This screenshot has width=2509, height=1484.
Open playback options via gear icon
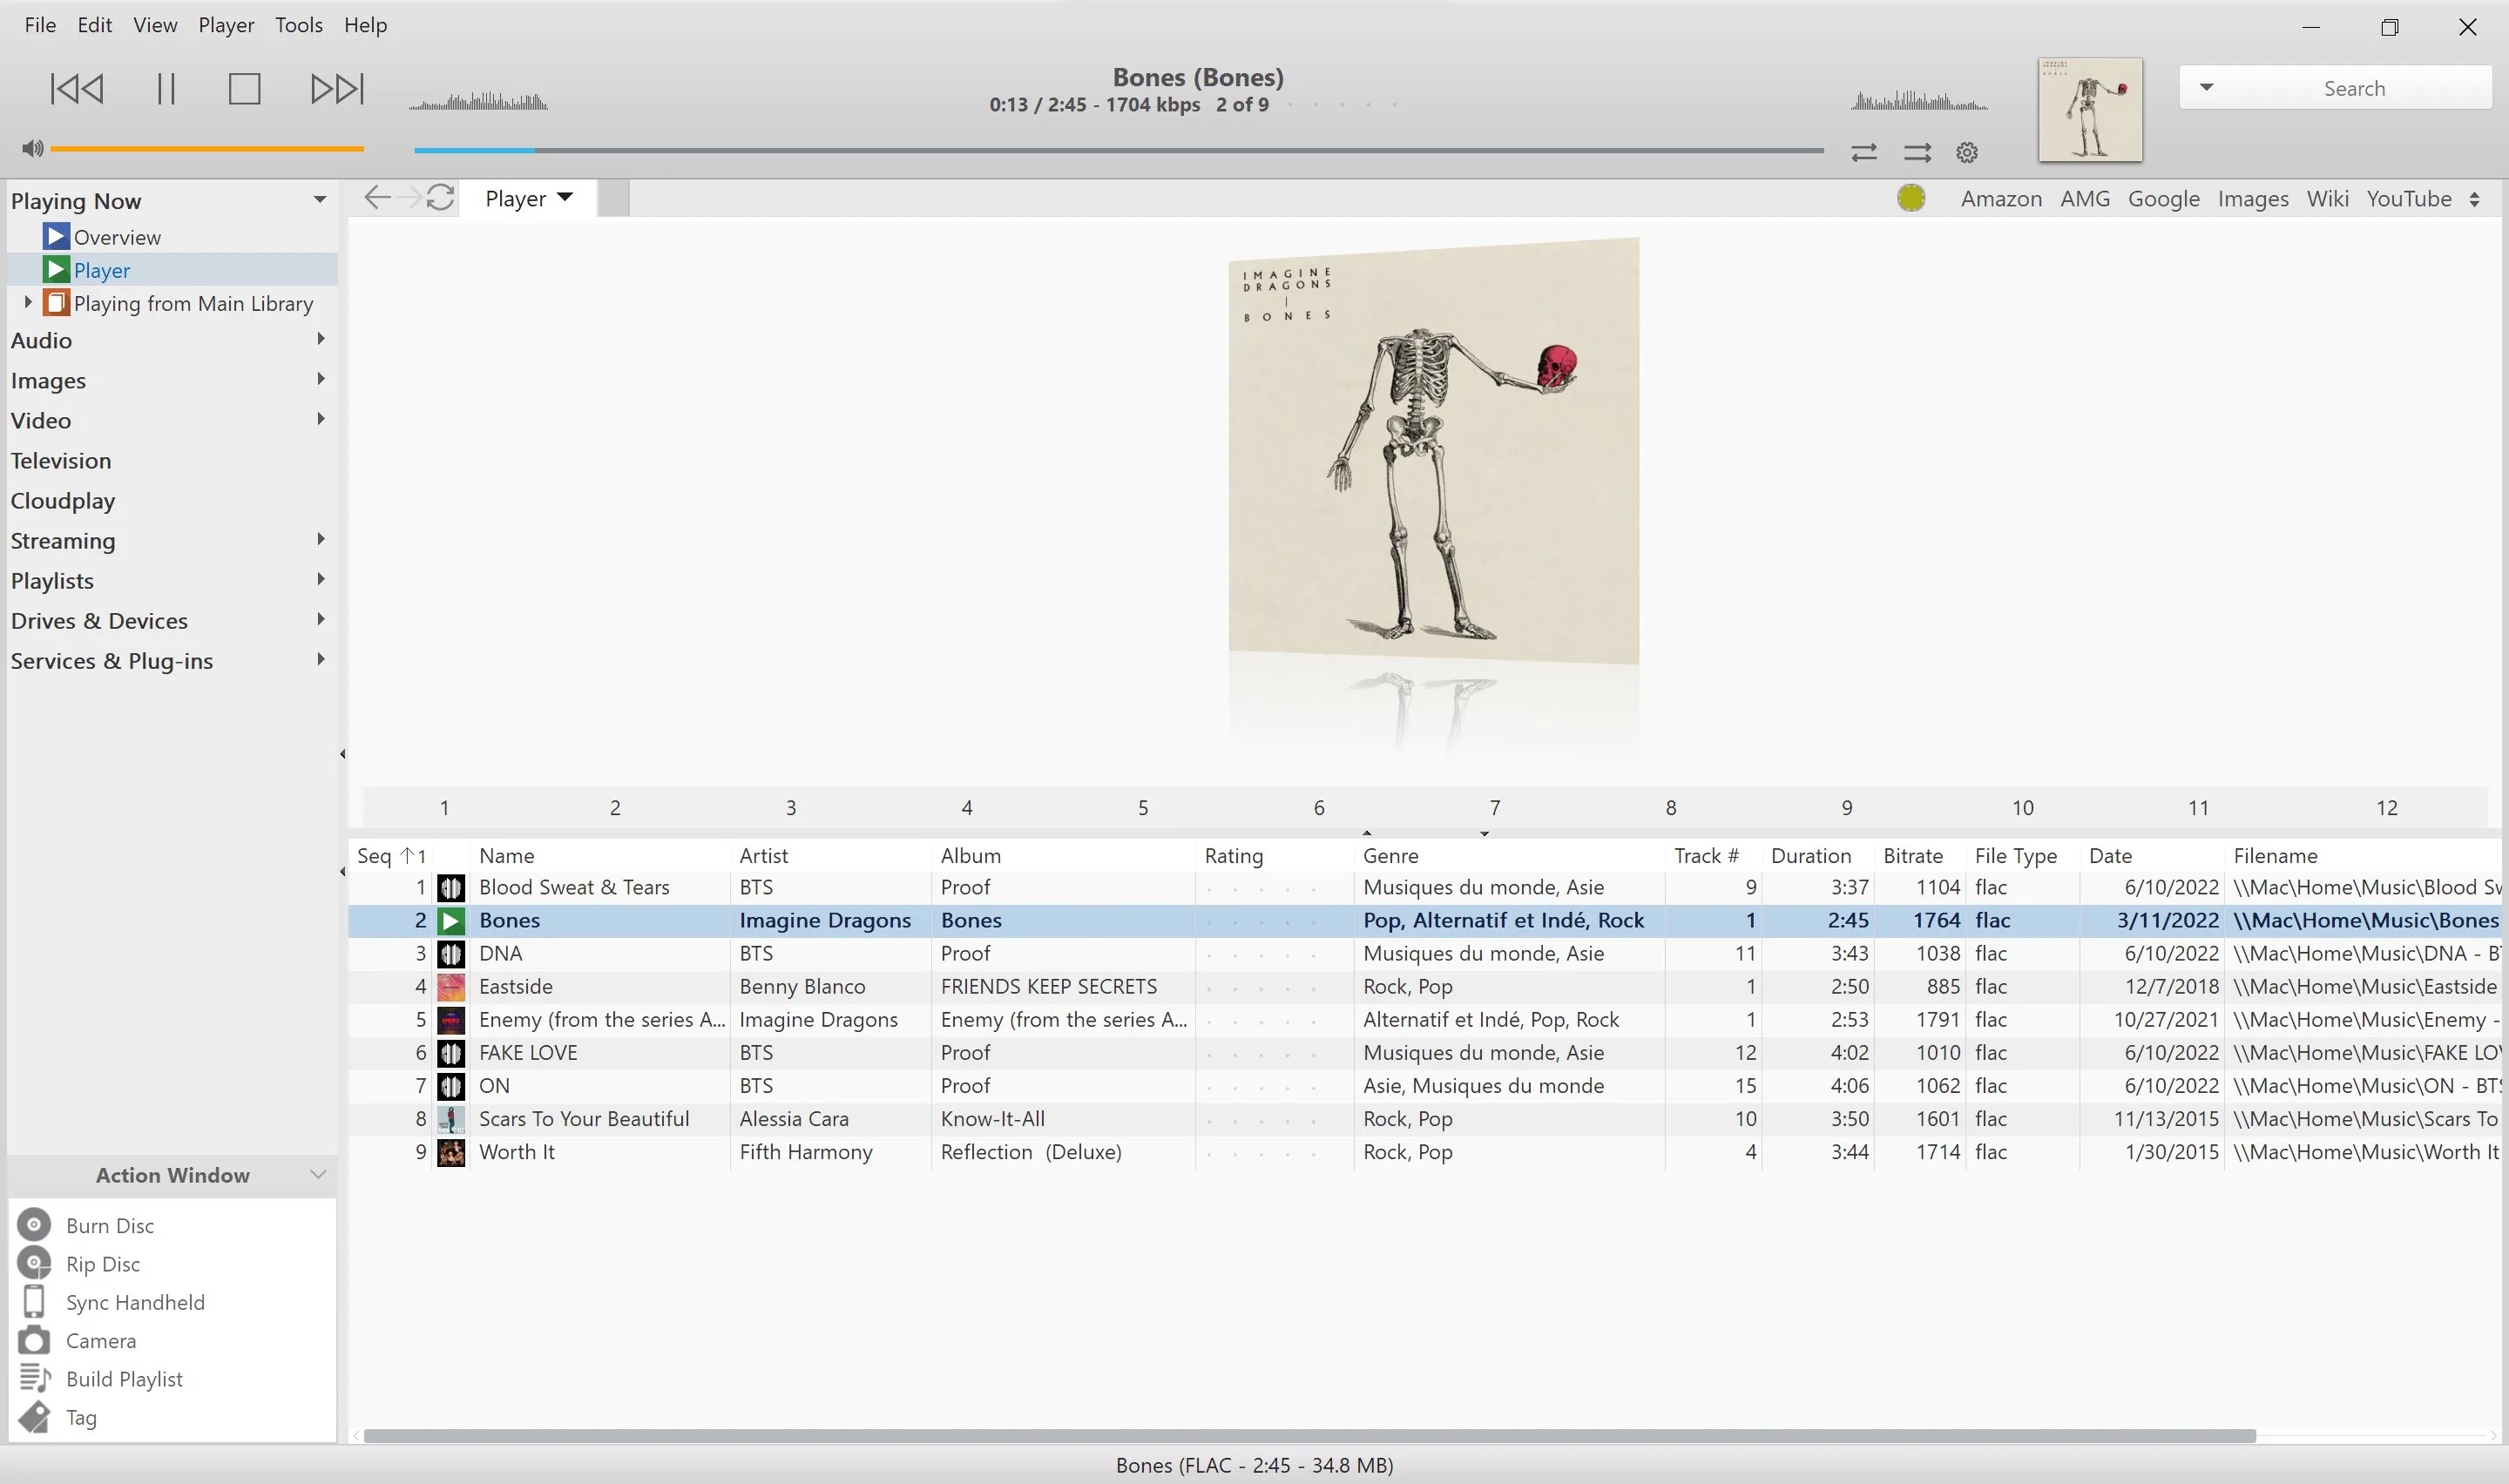(1966, 152)
